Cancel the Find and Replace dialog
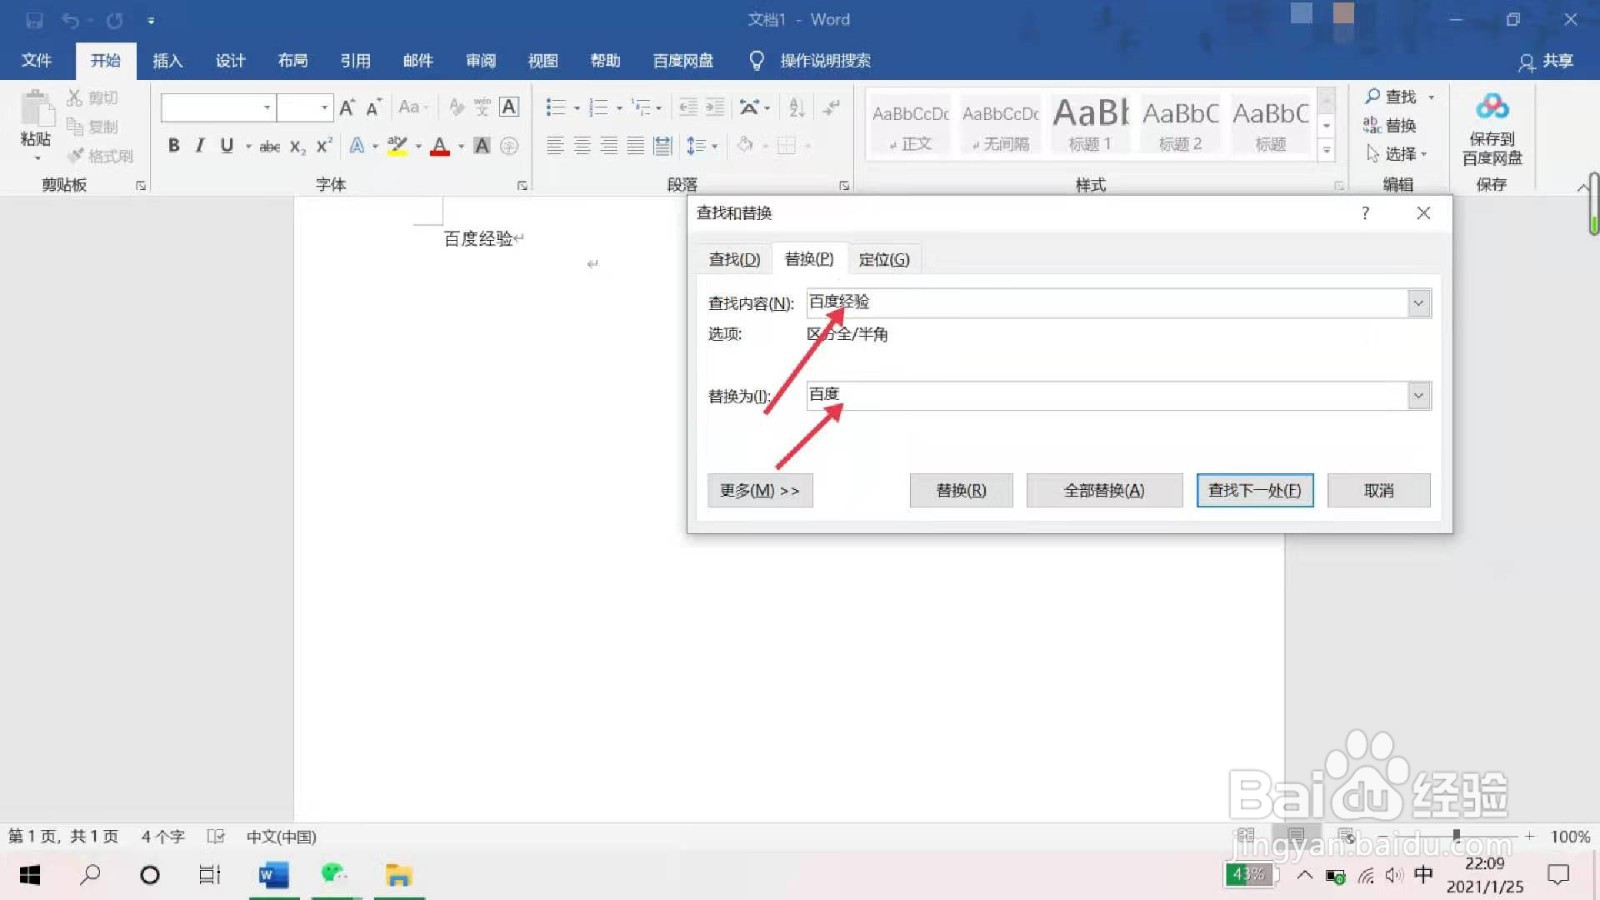The height and width of the screenshot is (900, 1600). [1379, 491]
